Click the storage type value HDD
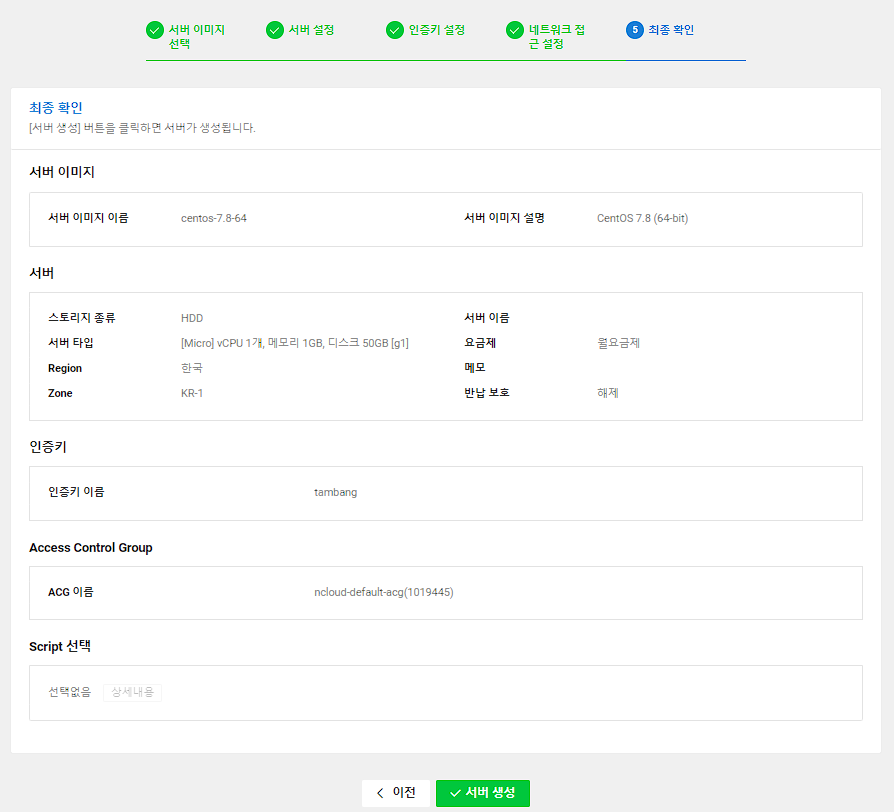Viewport: 894px width, 812px height. coord(192,318)
